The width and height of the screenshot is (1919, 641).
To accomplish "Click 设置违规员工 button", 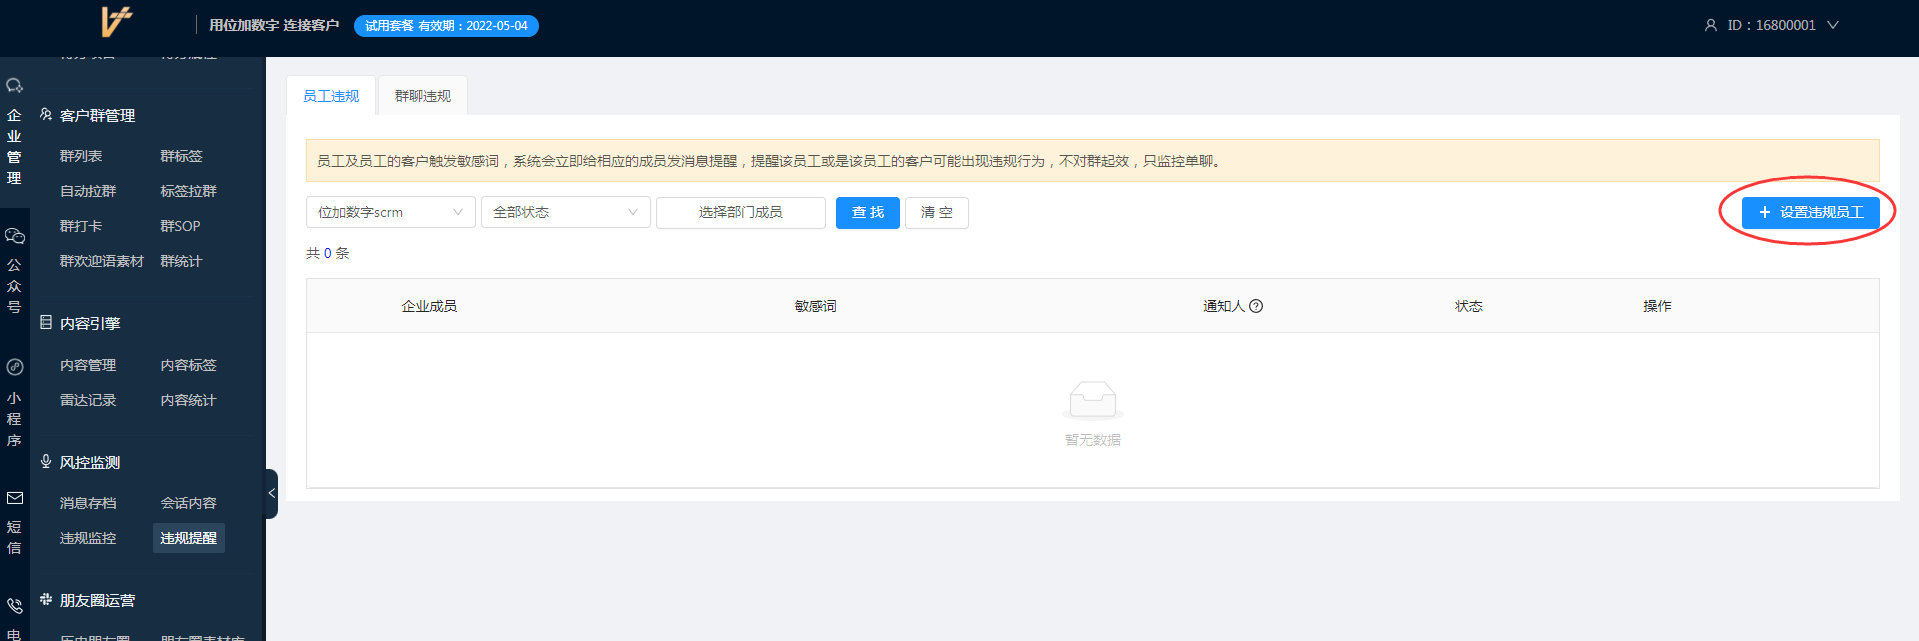I will 1811,212.
